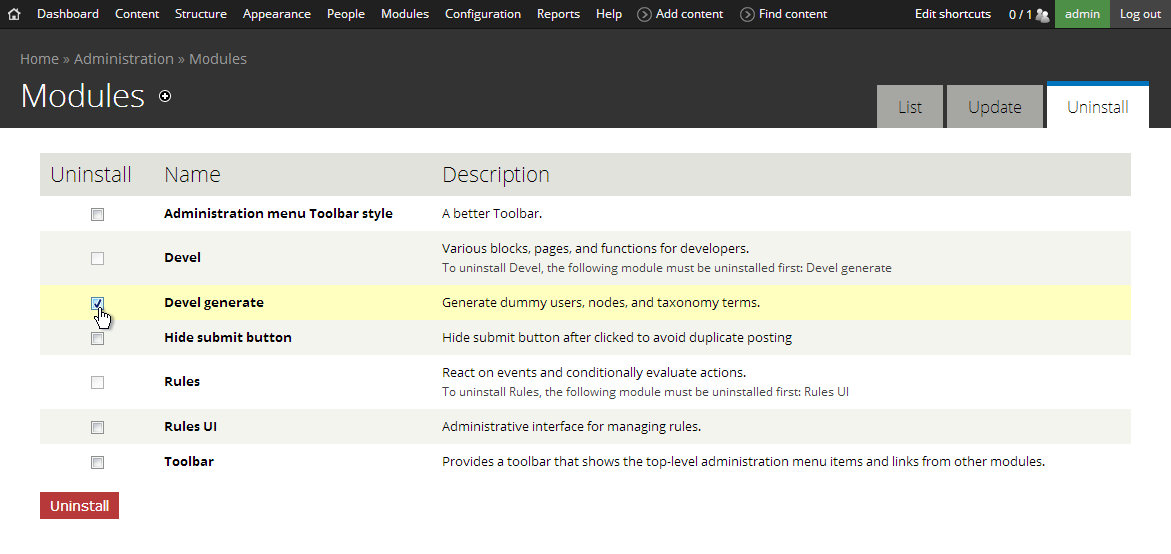Viewport: 1171px width, 554px height.
Task: Tick the Rules UI uninstall checkbox
Action: 97,428
